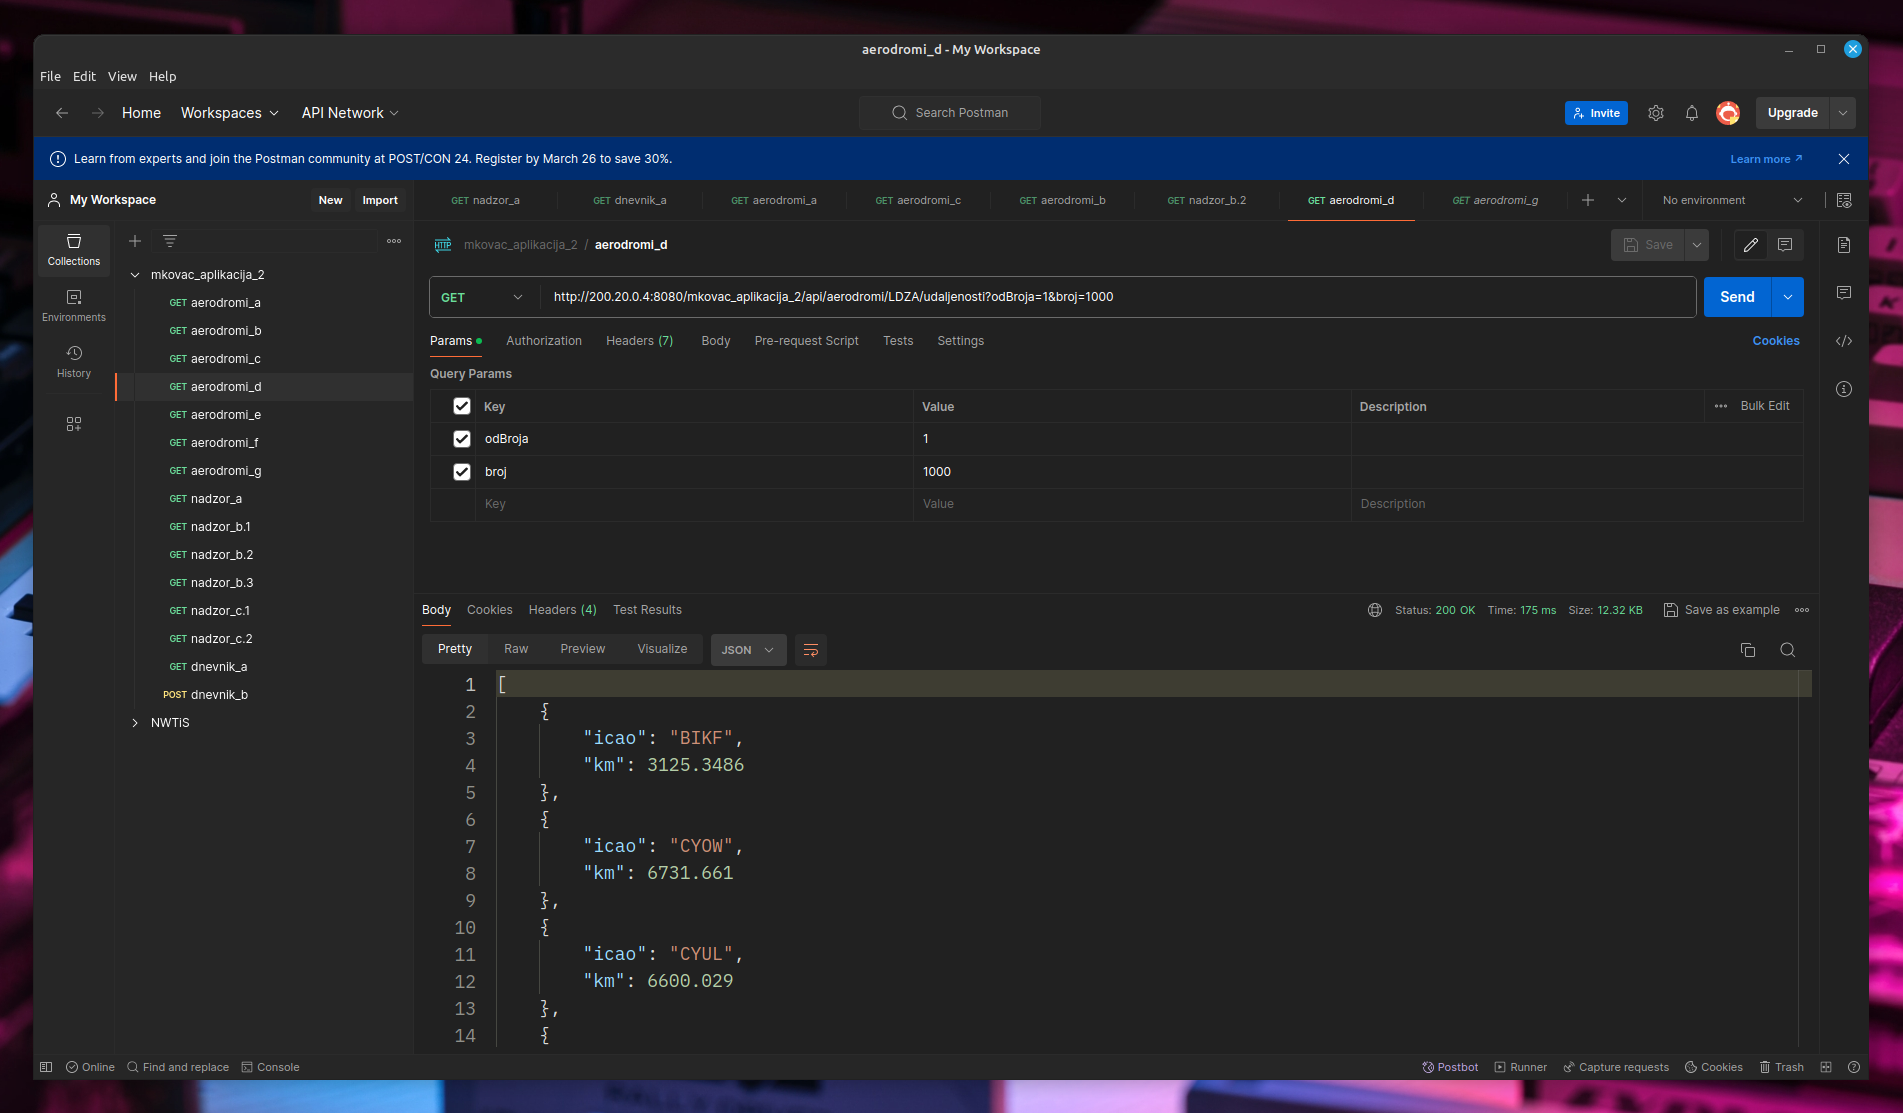Click the plus icon to create new collection
The width and height of the screenshot is (1903, 1113).
pyautogui.click(x=135, y=241)
